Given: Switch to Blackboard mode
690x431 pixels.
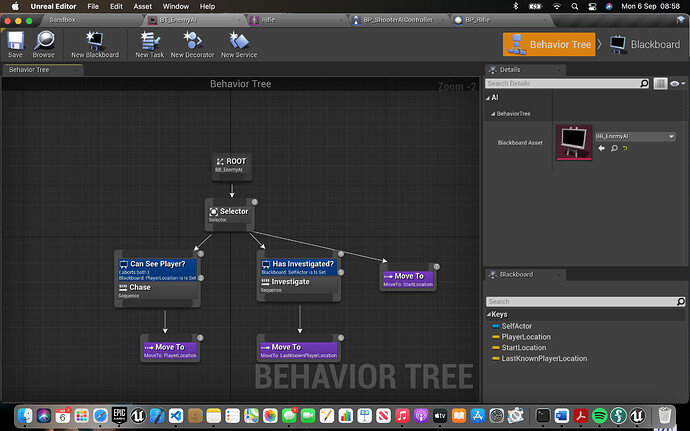Looking at the screenshot, I should (645, 44).
